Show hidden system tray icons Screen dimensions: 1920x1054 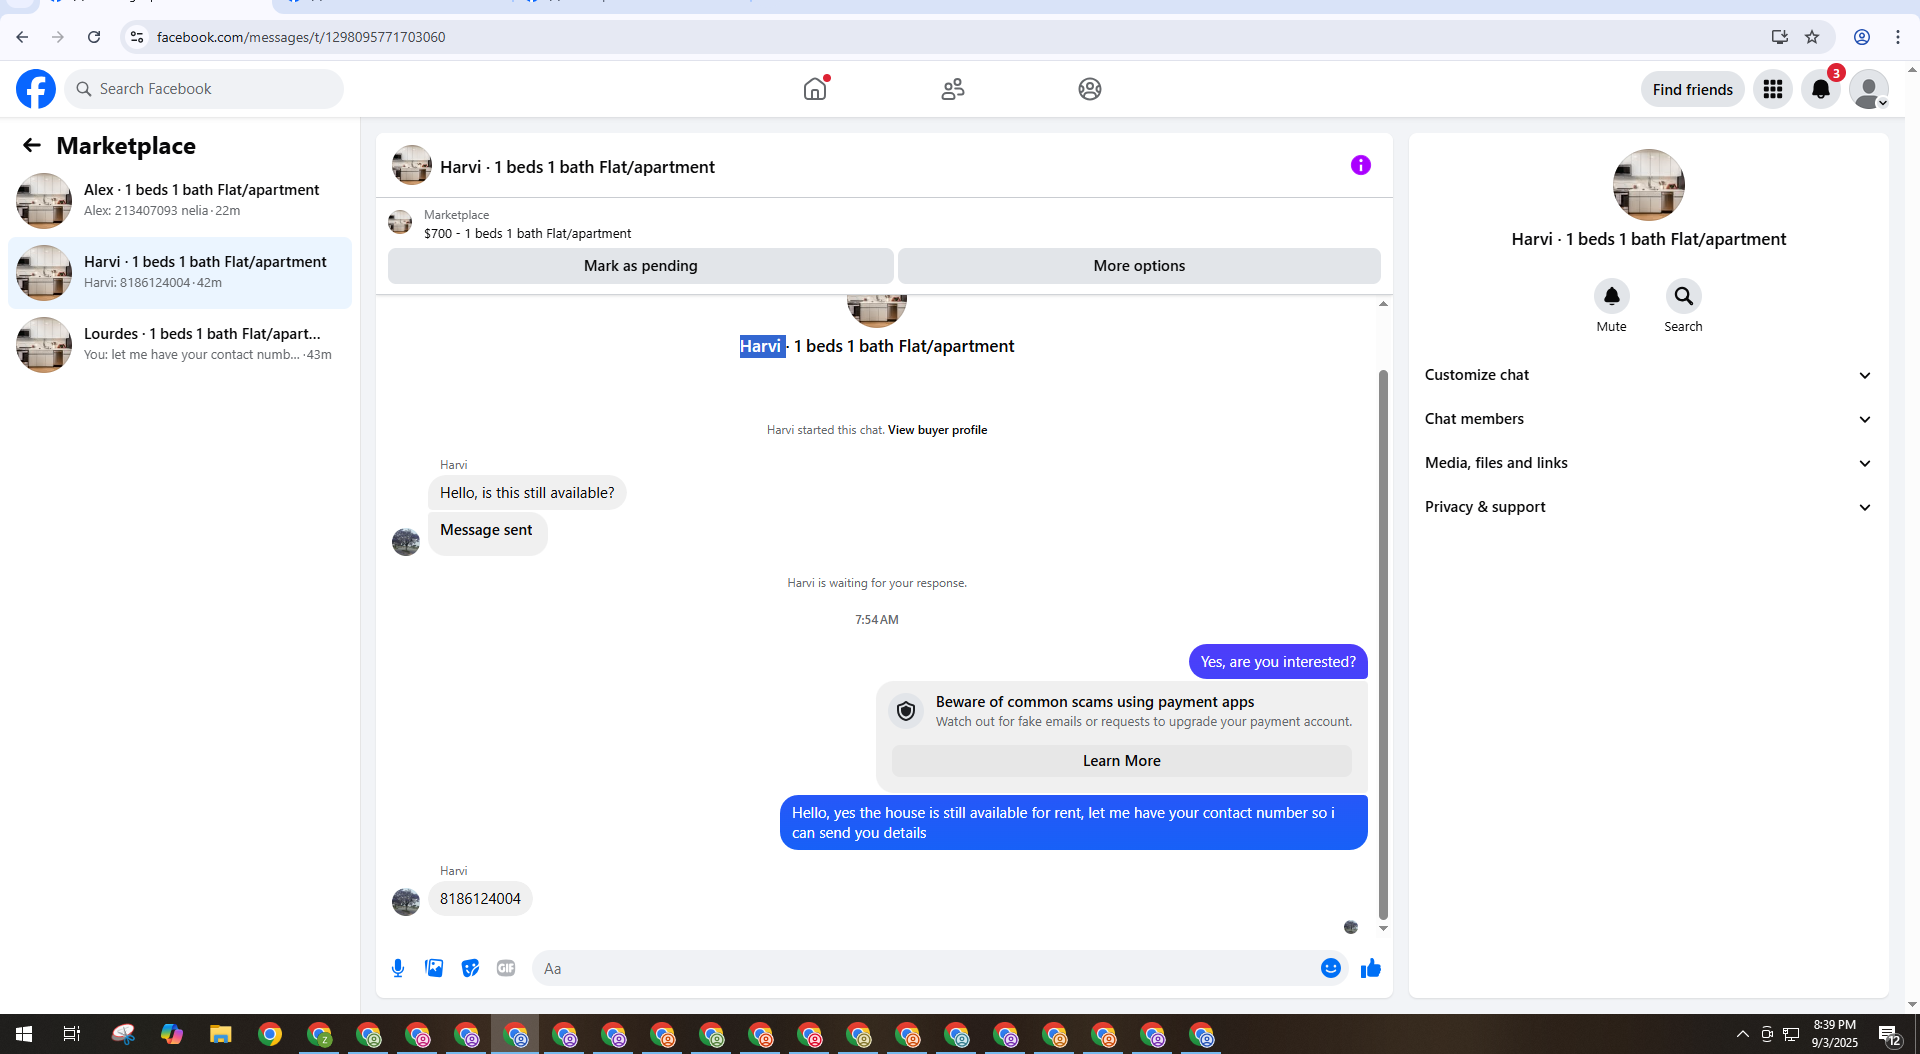1742,1034
